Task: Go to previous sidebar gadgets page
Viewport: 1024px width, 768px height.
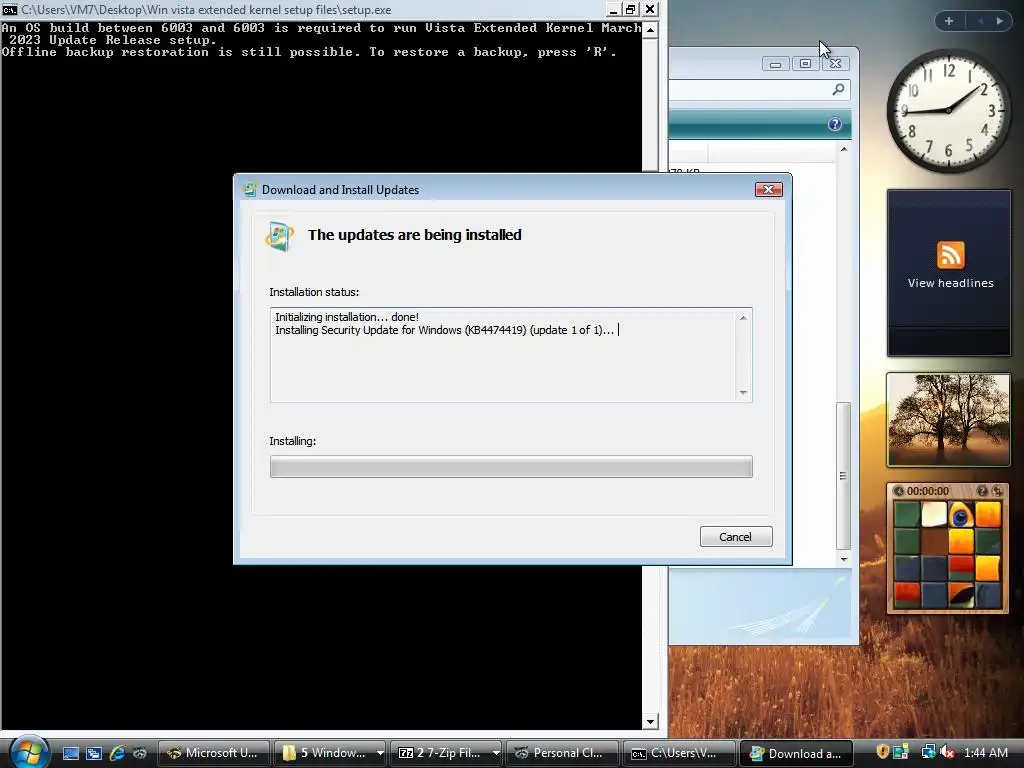Action: click(x=980, y=21)
